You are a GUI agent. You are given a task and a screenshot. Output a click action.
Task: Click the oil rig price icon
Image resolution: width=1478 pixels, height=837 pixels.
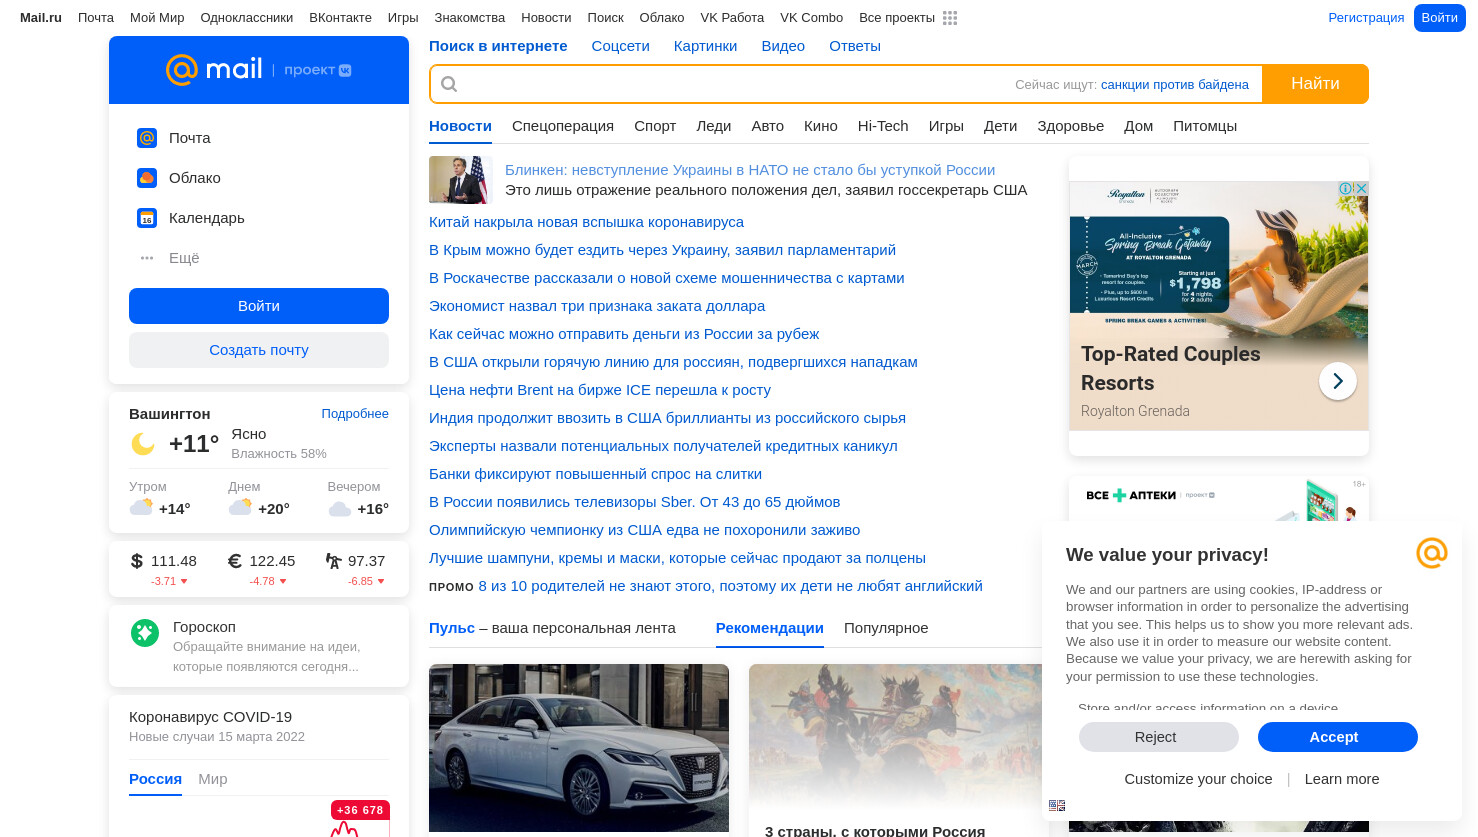[333, 561]
